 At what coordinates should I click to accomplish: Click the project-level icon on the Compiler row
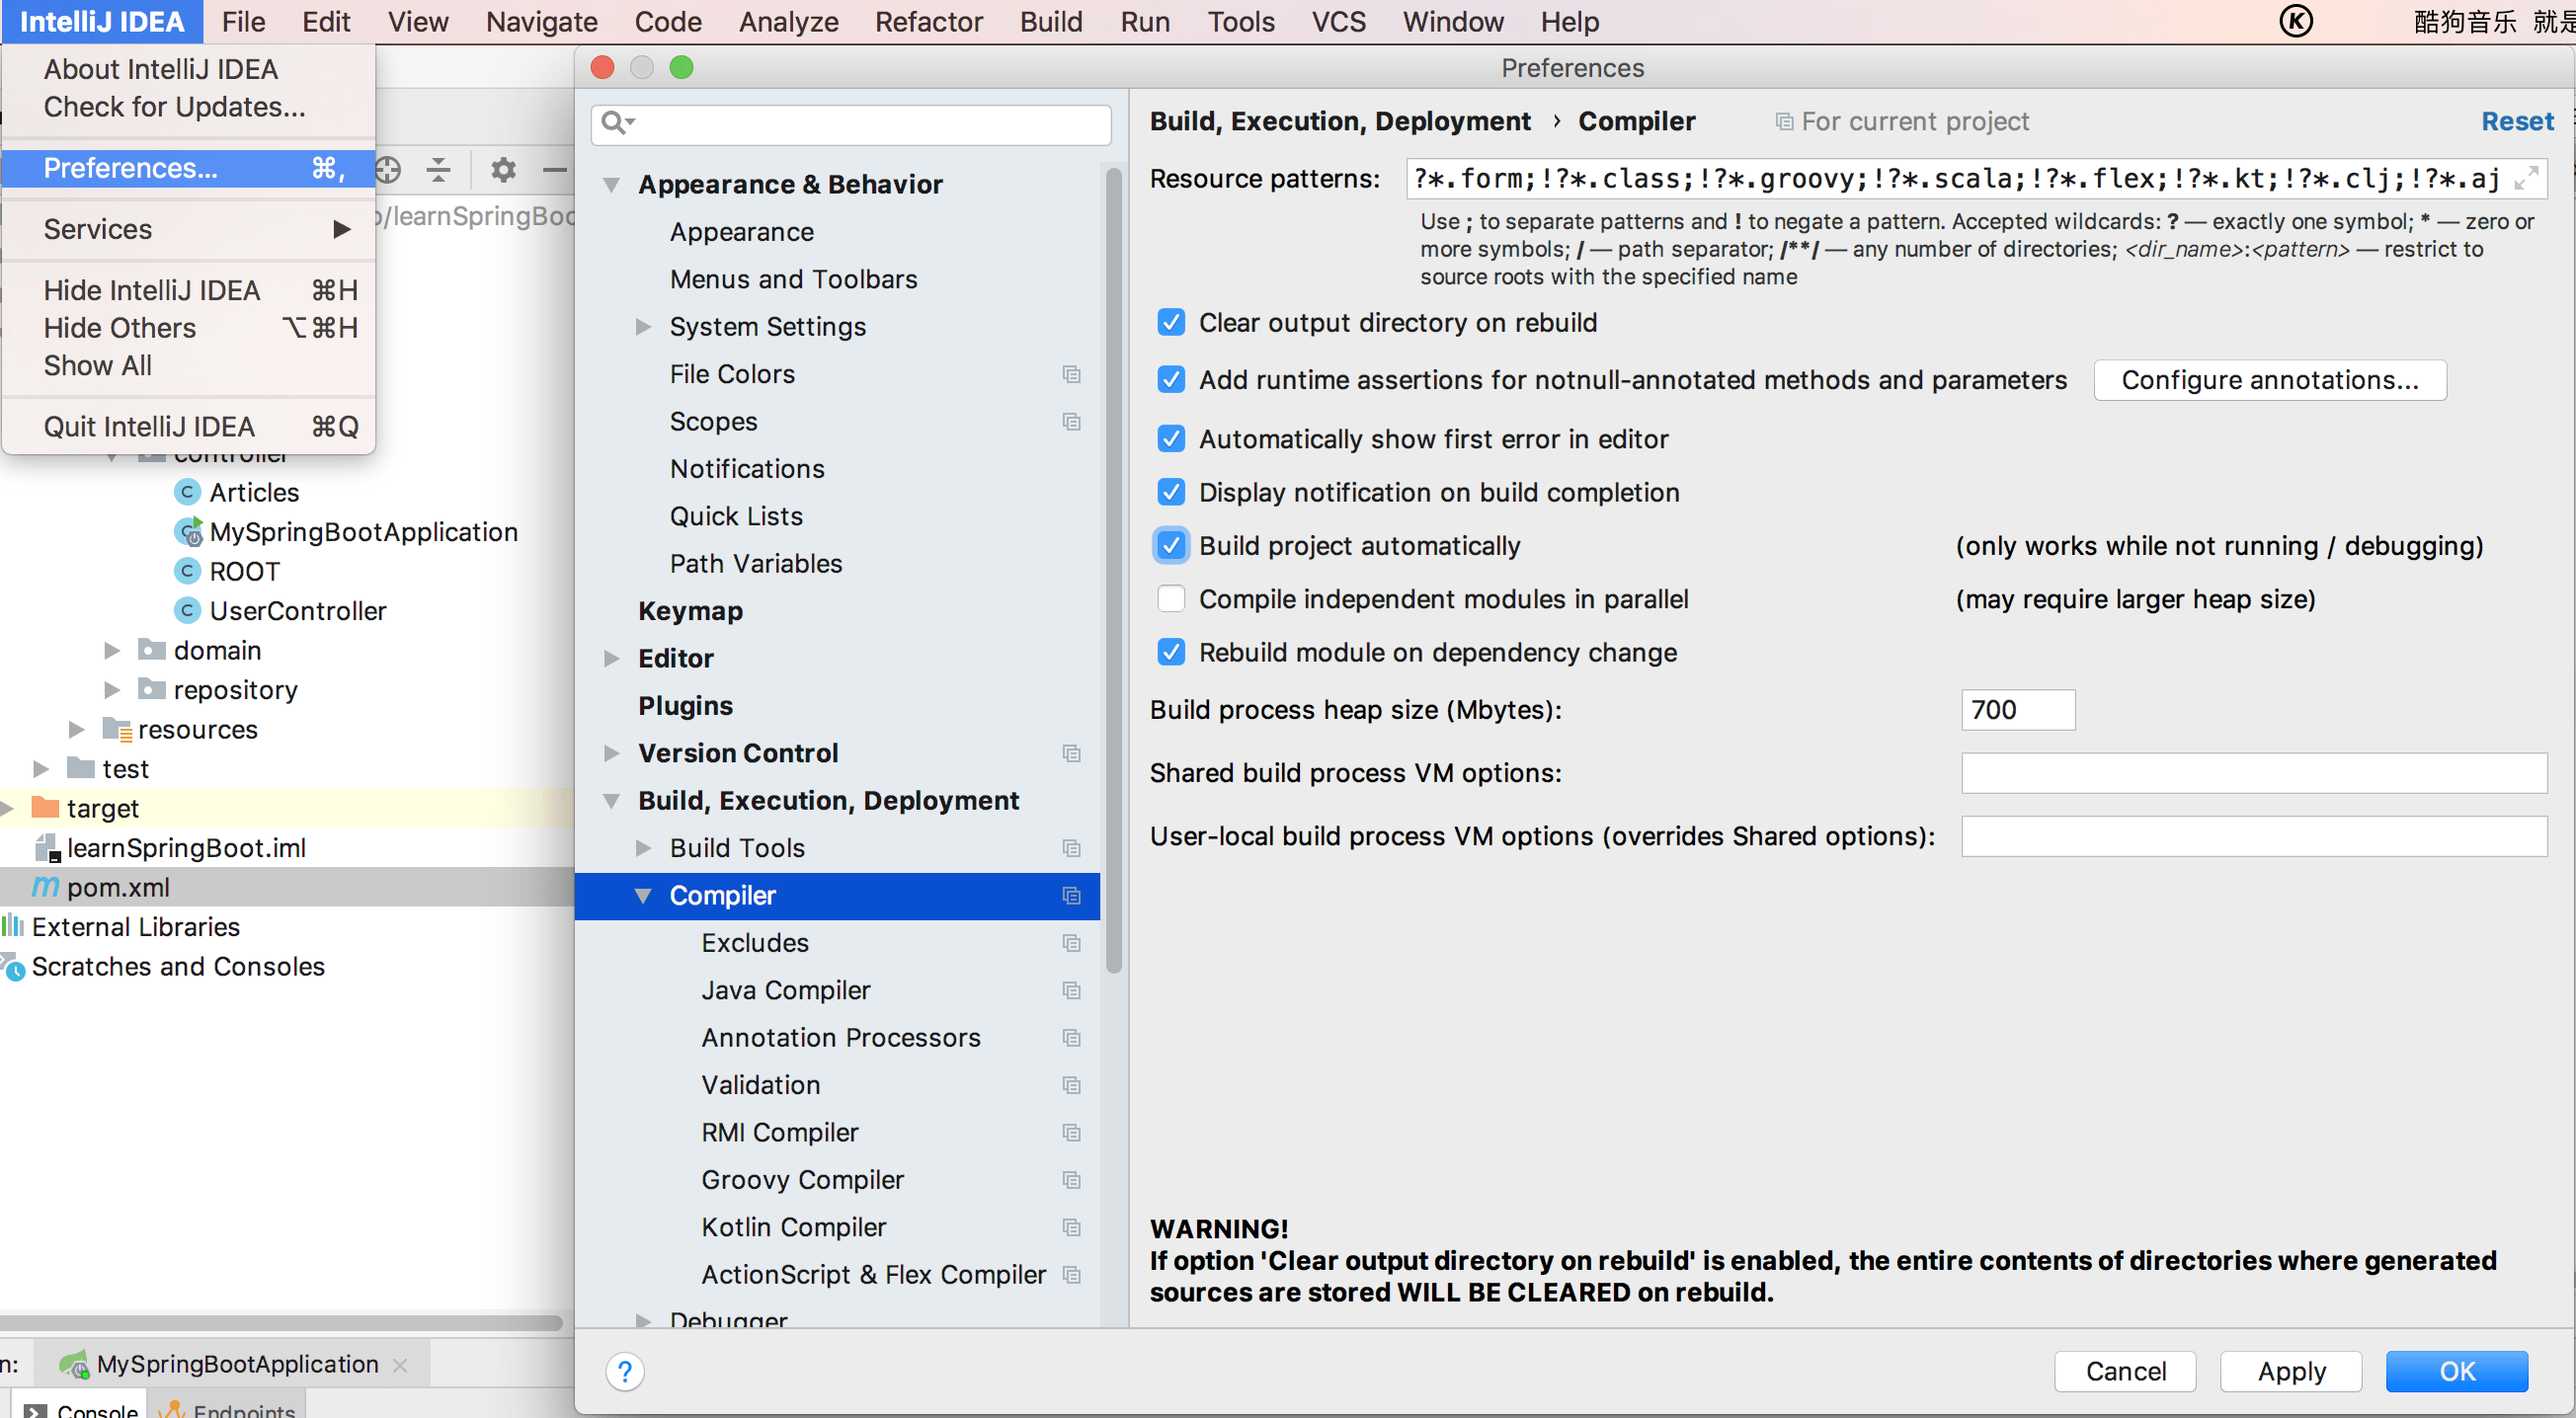1071,896
